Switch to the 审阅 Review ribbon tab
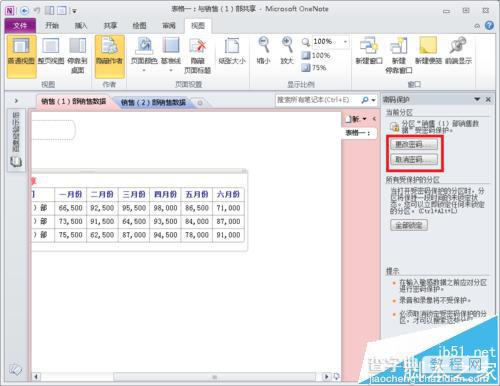 point(169,25)
